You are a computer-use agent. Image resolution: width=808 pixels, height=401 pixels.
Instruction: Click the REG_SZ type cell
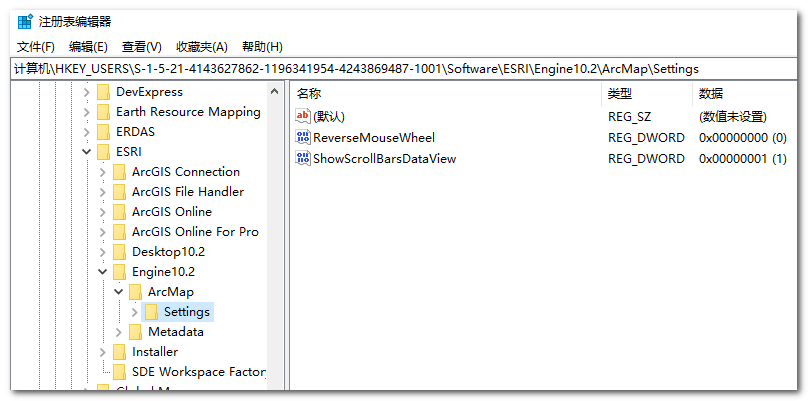pyautogui.click(x=629, y=117)
